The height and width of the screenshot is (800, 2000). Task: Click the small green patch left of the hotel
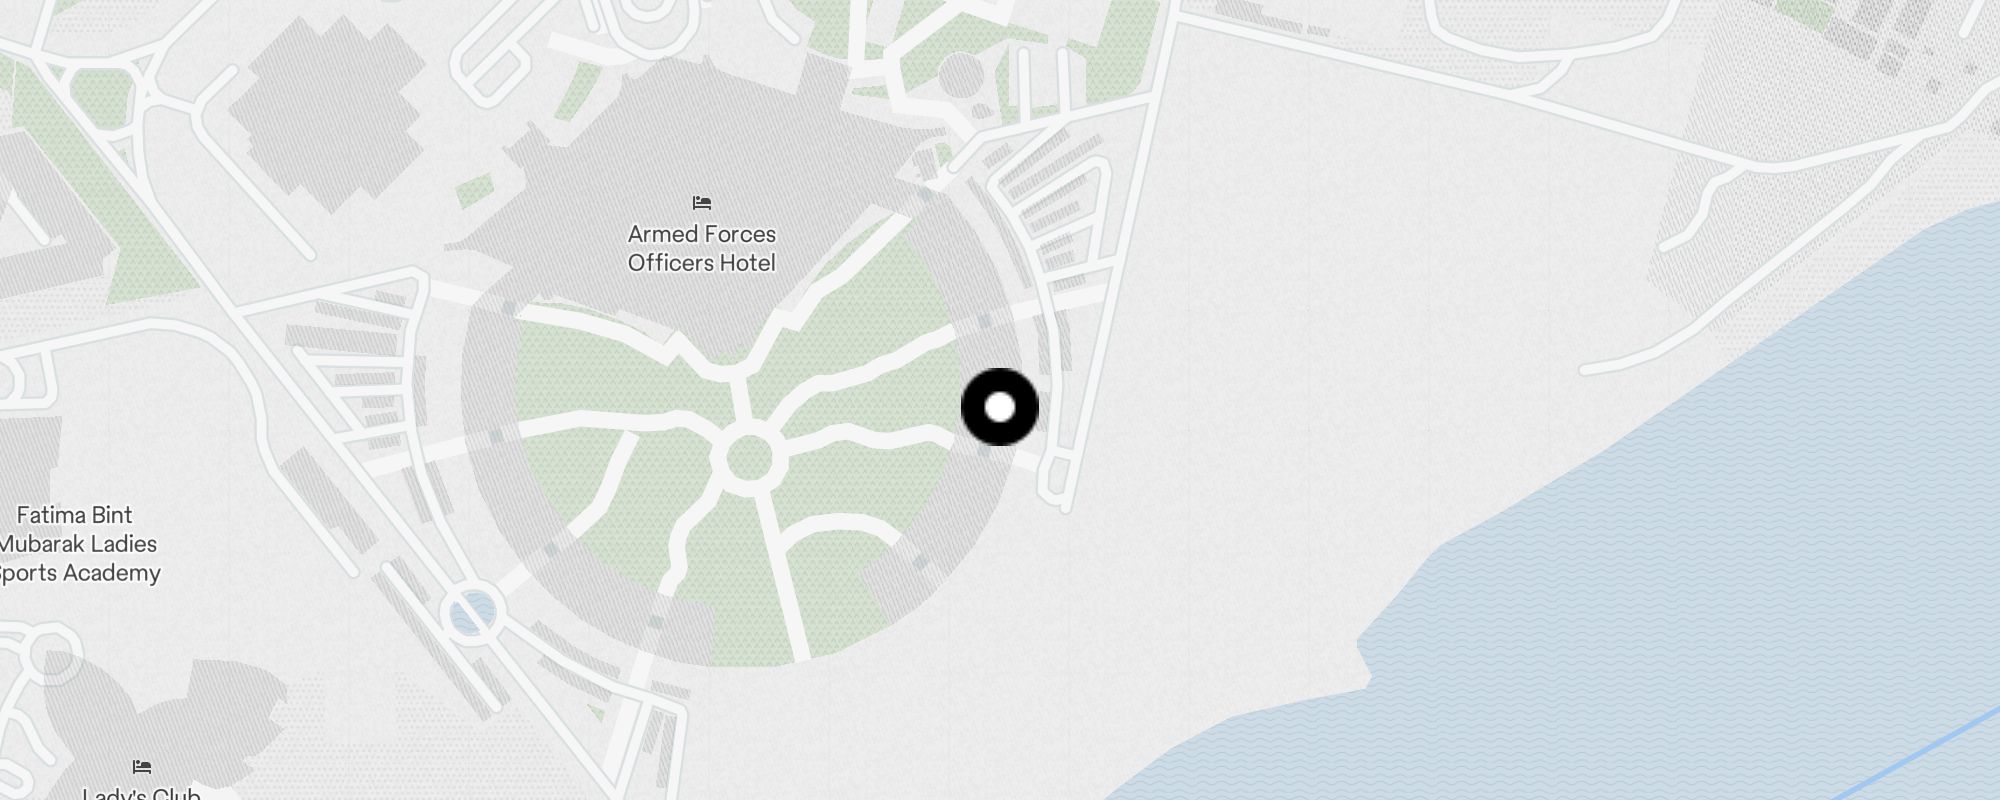tap(476, 190)
